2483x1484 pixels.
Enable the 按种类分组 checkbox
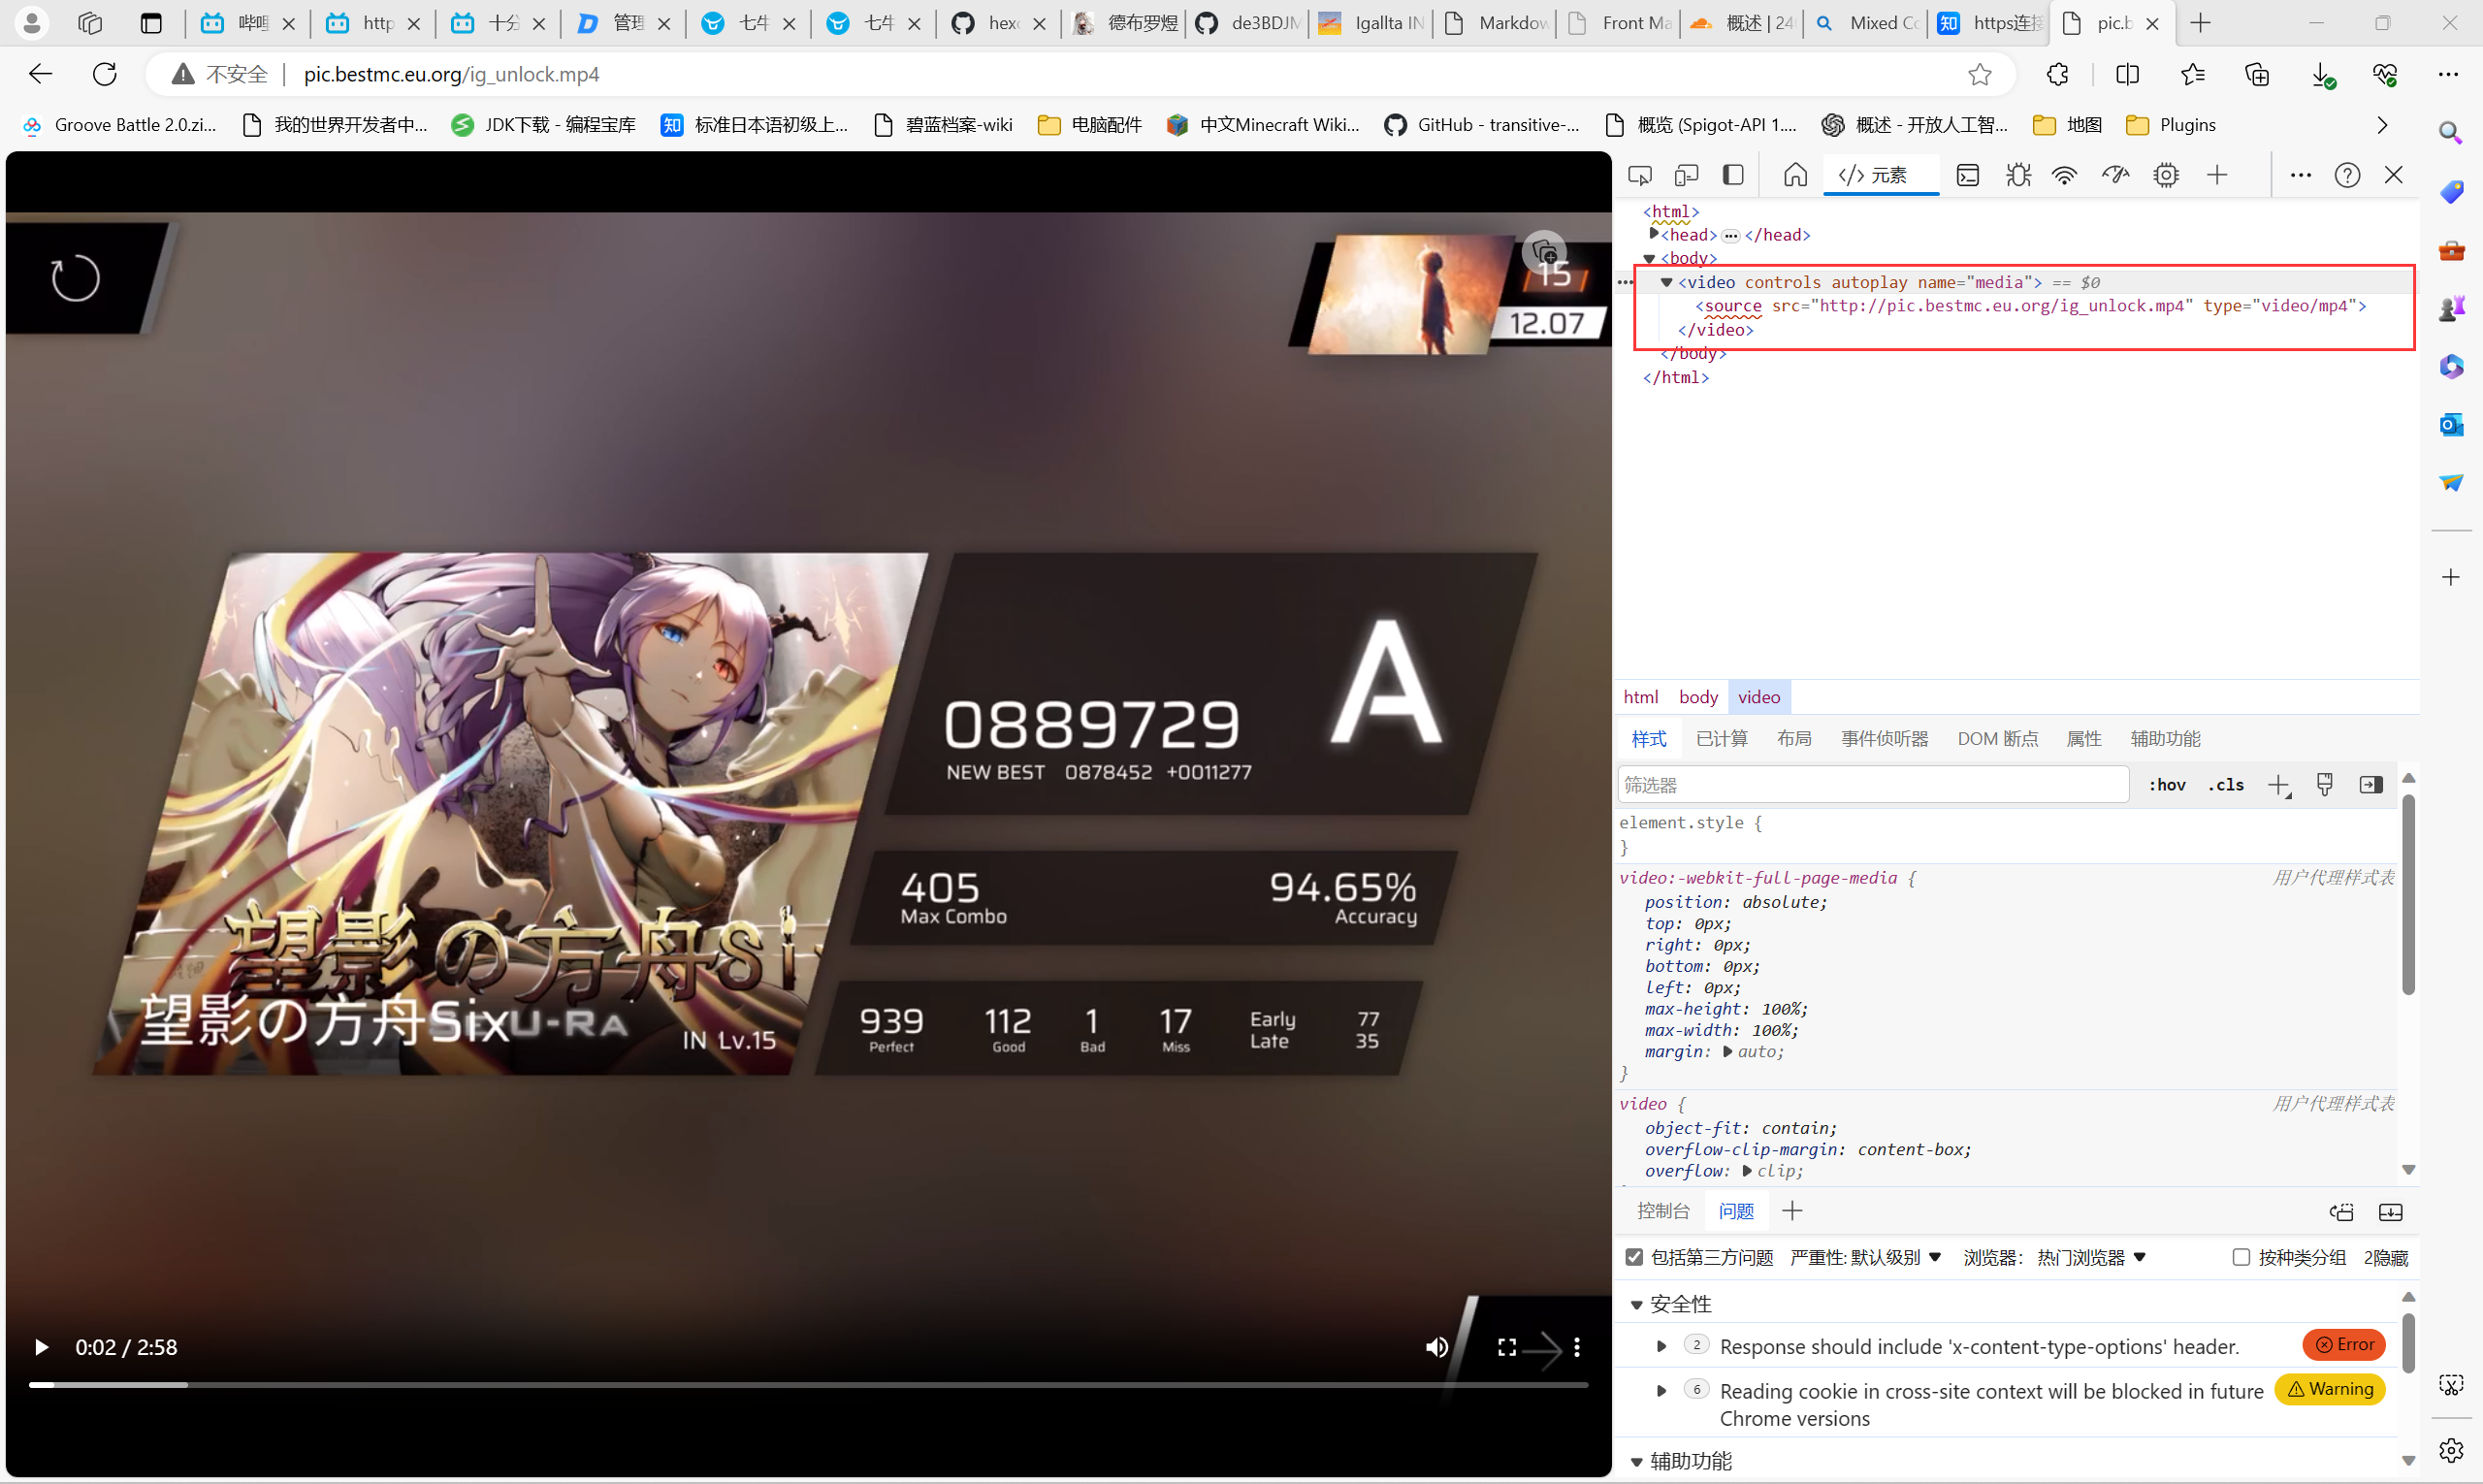click(2241, 1257)
